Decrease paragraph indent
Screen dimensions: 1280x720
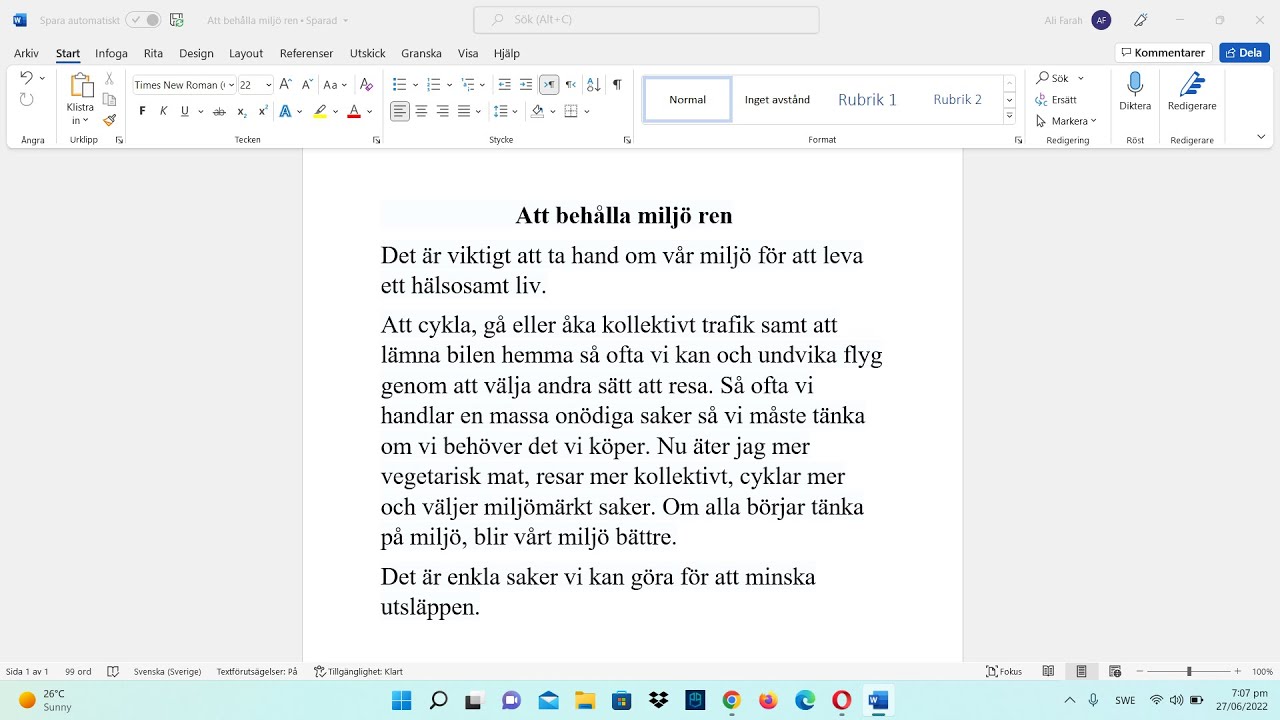[504, 85]
